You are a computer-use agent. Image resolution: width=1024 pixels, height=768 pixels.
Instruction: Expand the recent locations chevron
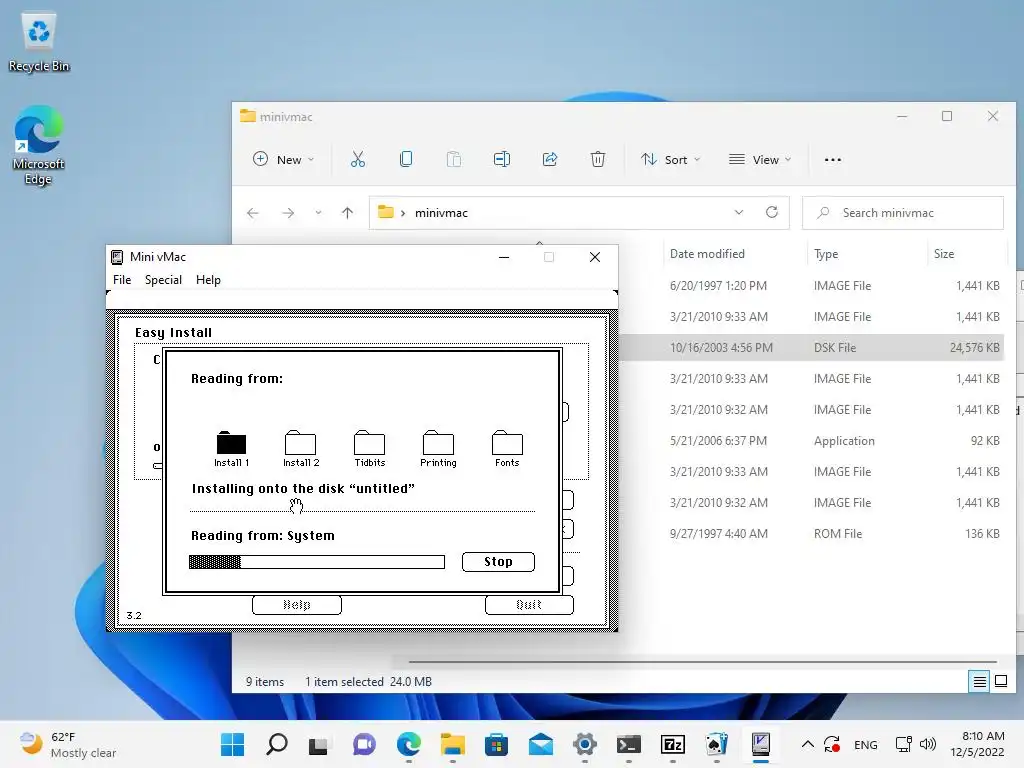[318, 213]
